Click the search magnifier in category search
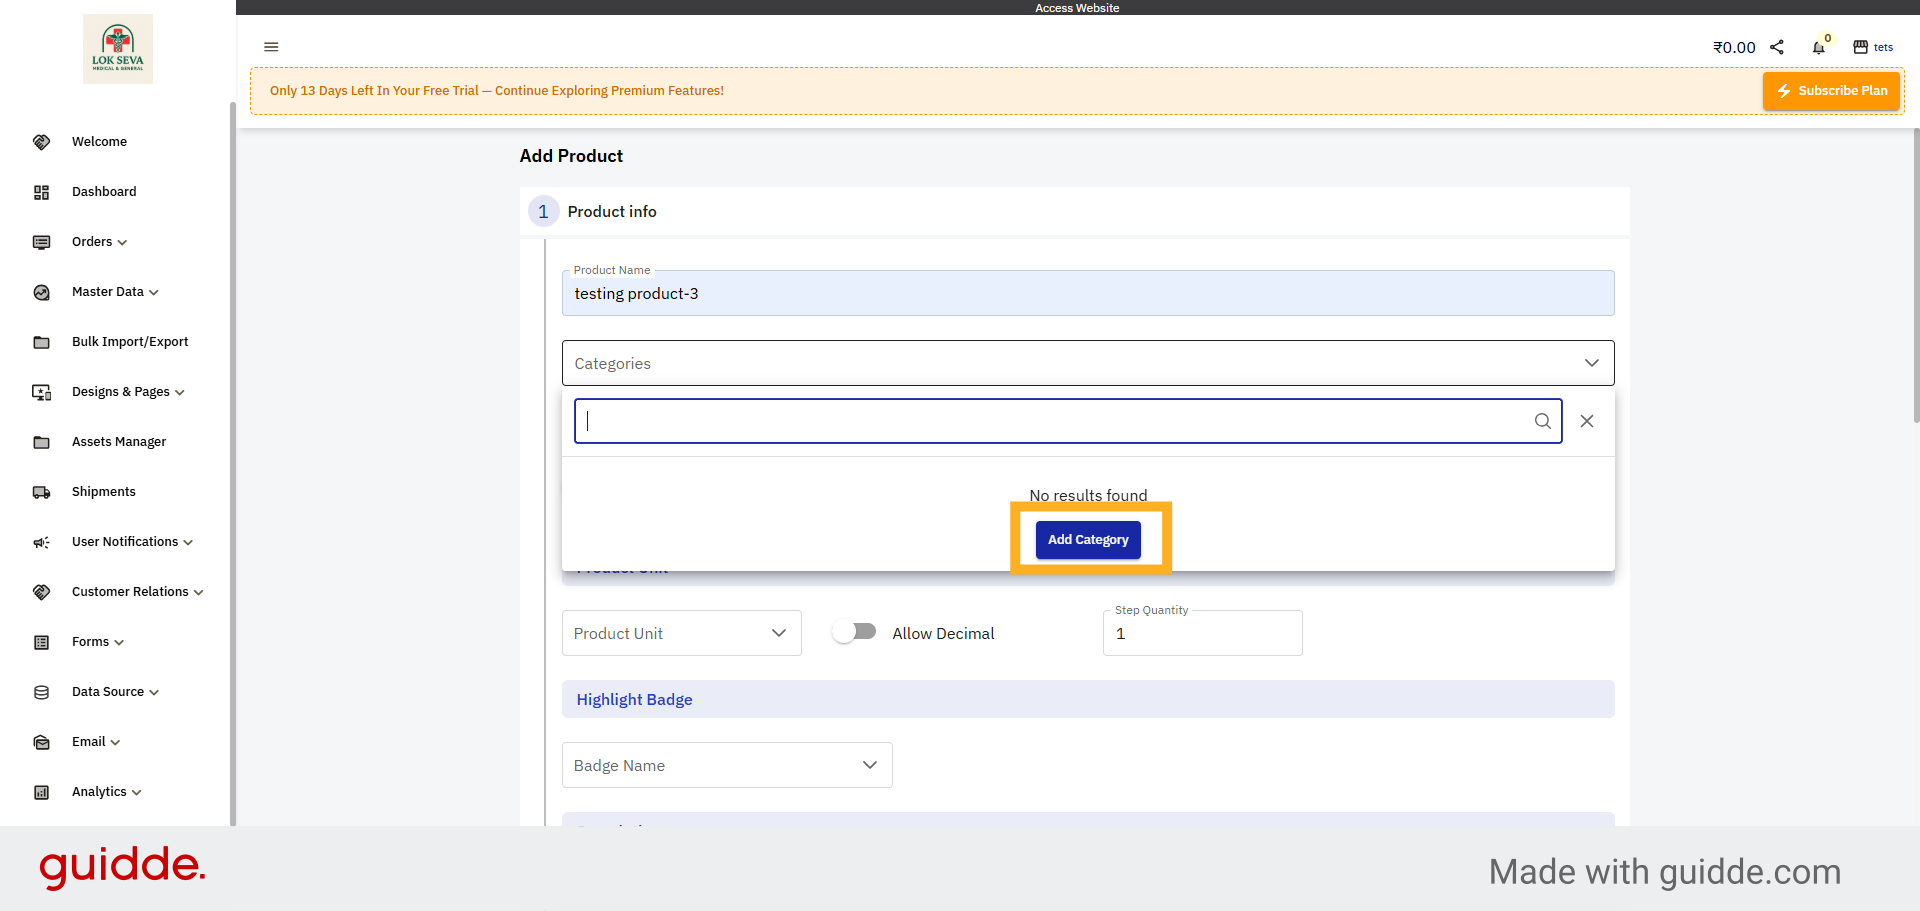1920x911 pixels. (1543, 421)
